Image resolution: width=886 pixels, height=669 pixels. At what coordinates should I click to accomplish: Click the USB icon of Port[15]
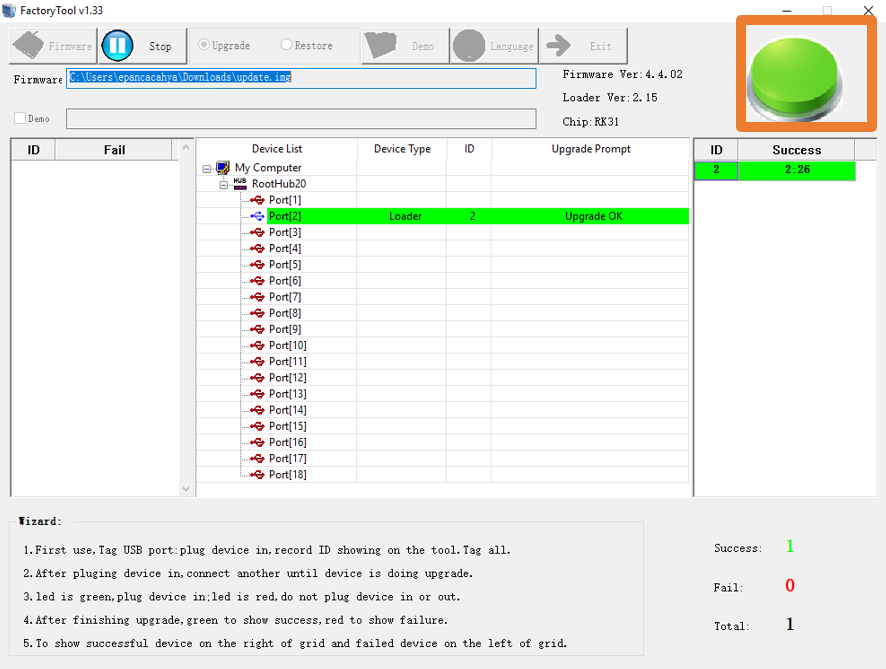[257, 426]
